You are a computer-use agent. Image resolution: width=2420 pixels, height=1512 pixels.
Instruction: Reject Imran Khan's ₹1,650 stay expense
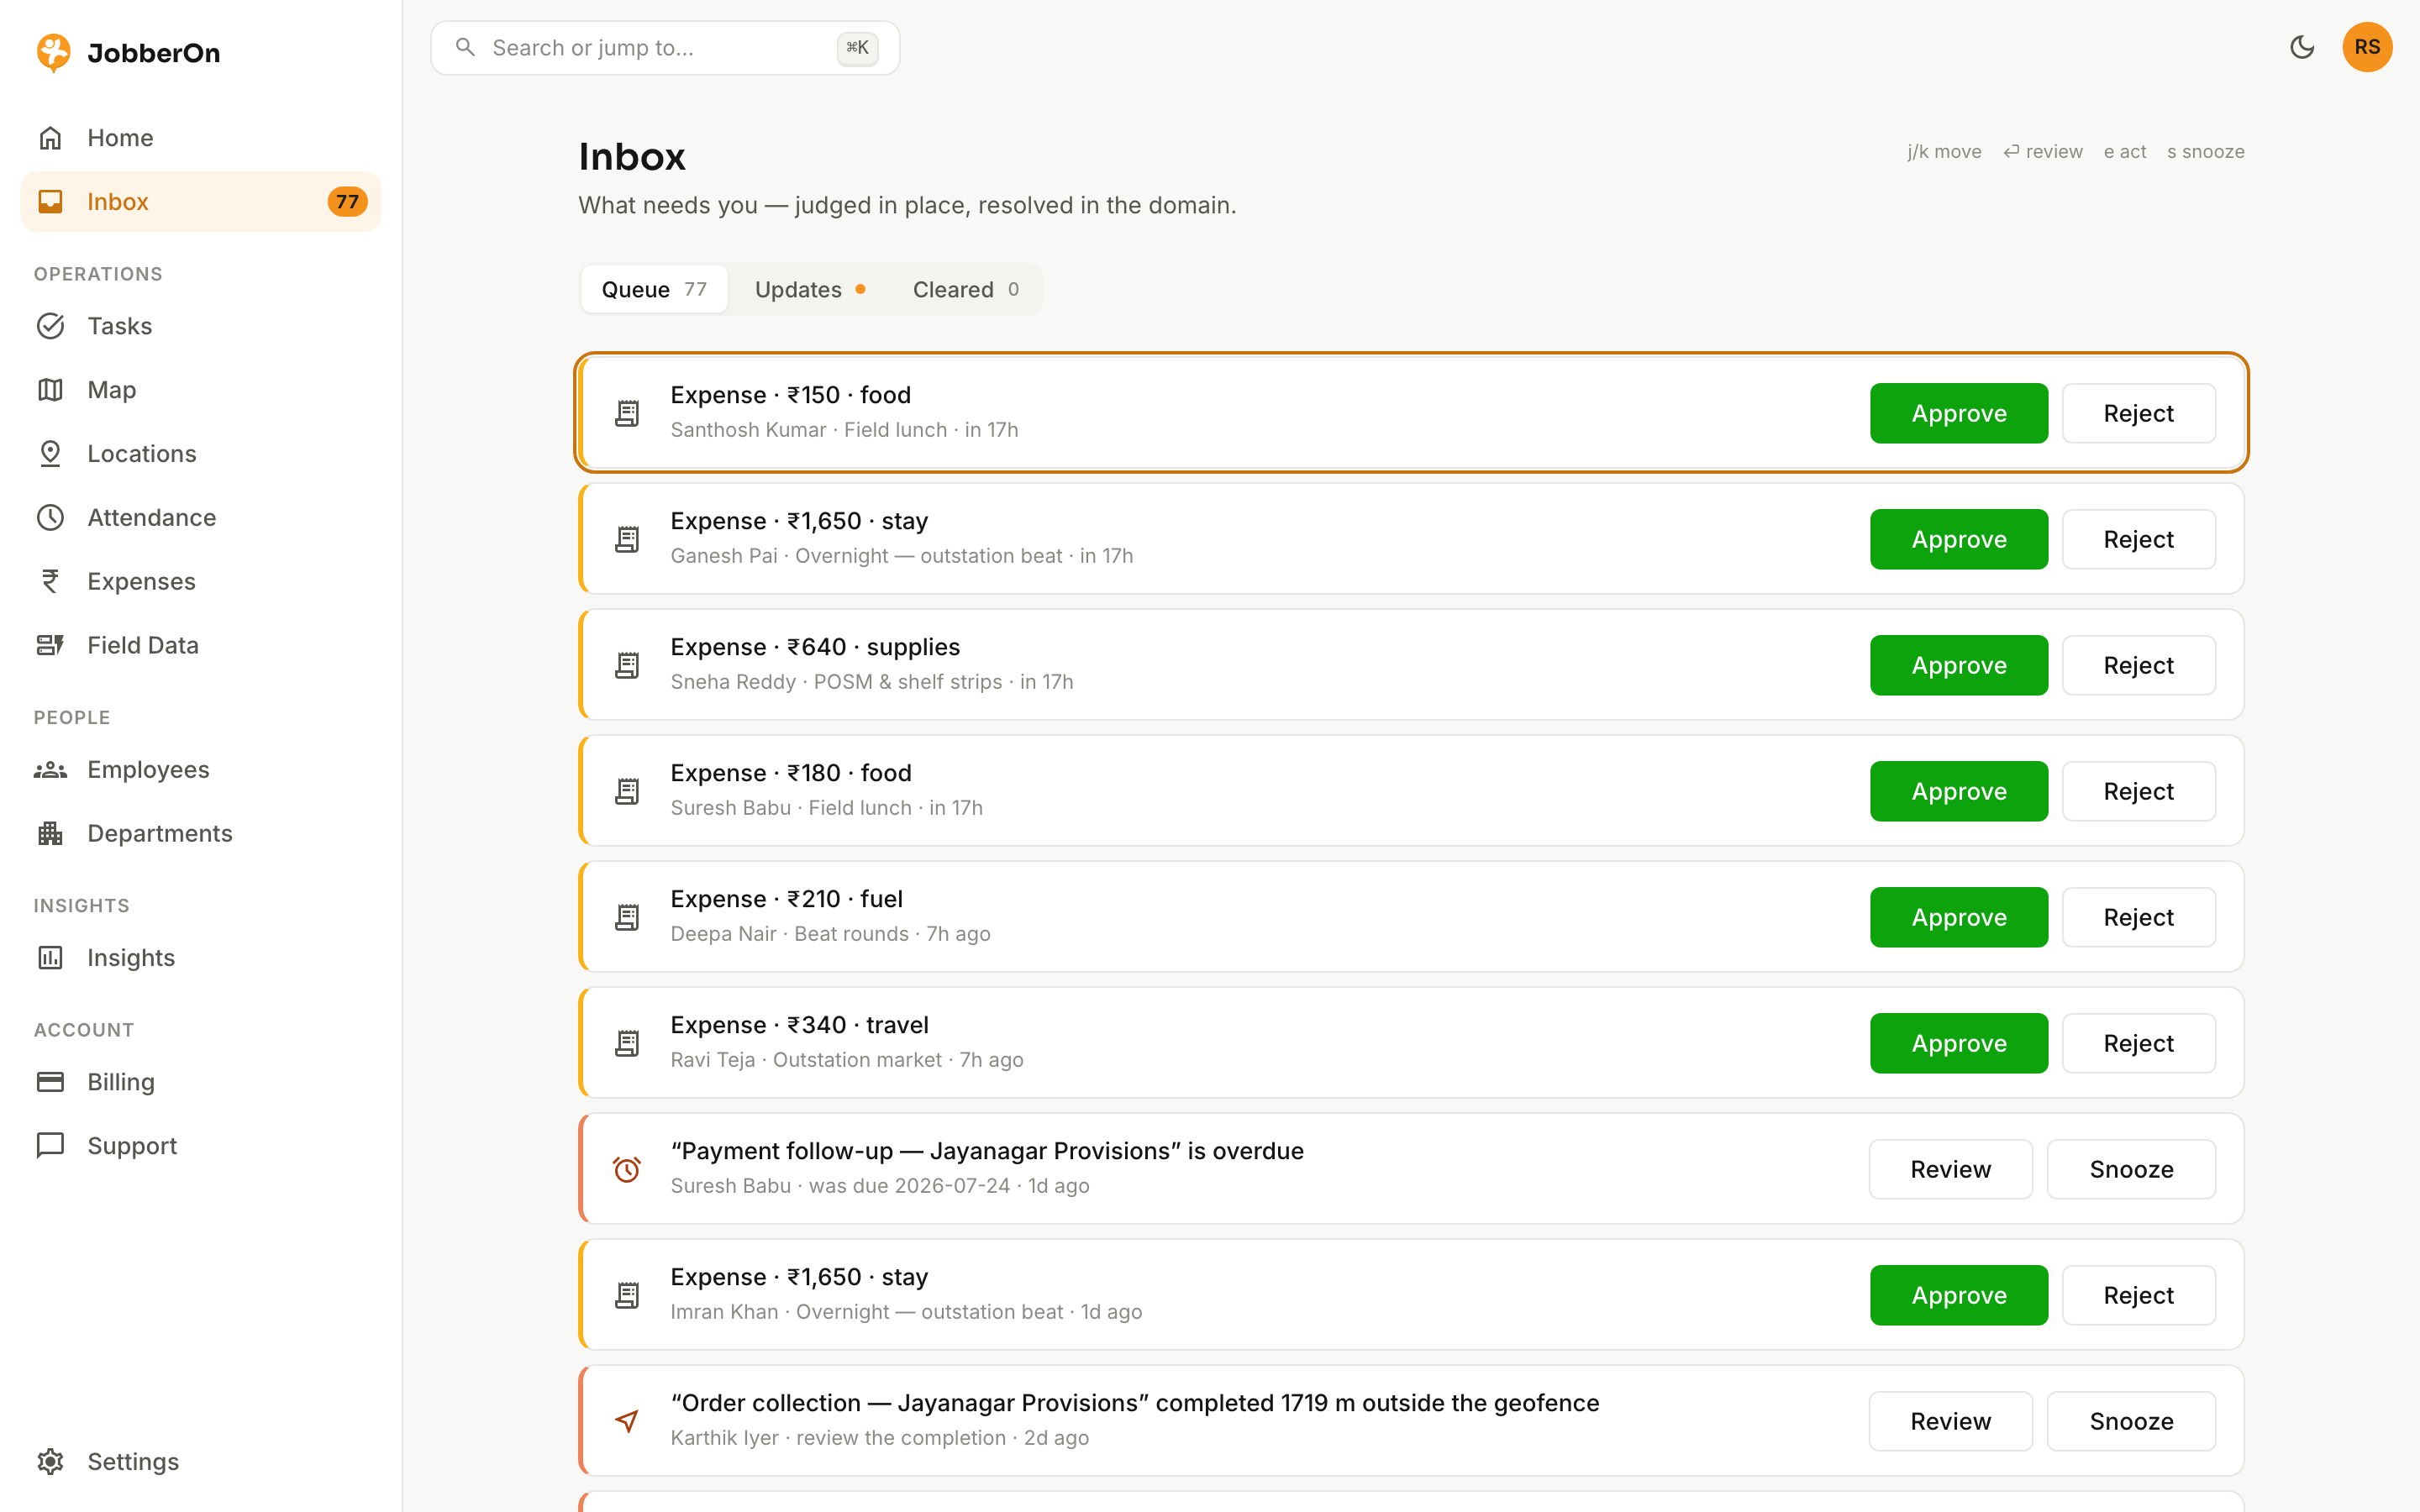pos(2139,1295)
